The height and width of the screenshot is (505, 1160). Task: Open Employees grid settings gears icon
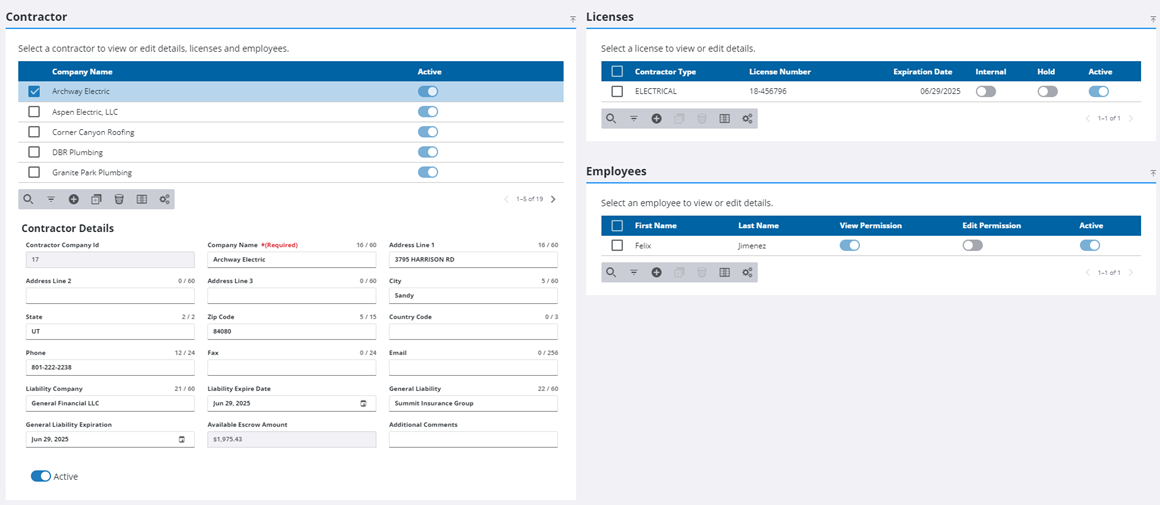click(747, 272)
